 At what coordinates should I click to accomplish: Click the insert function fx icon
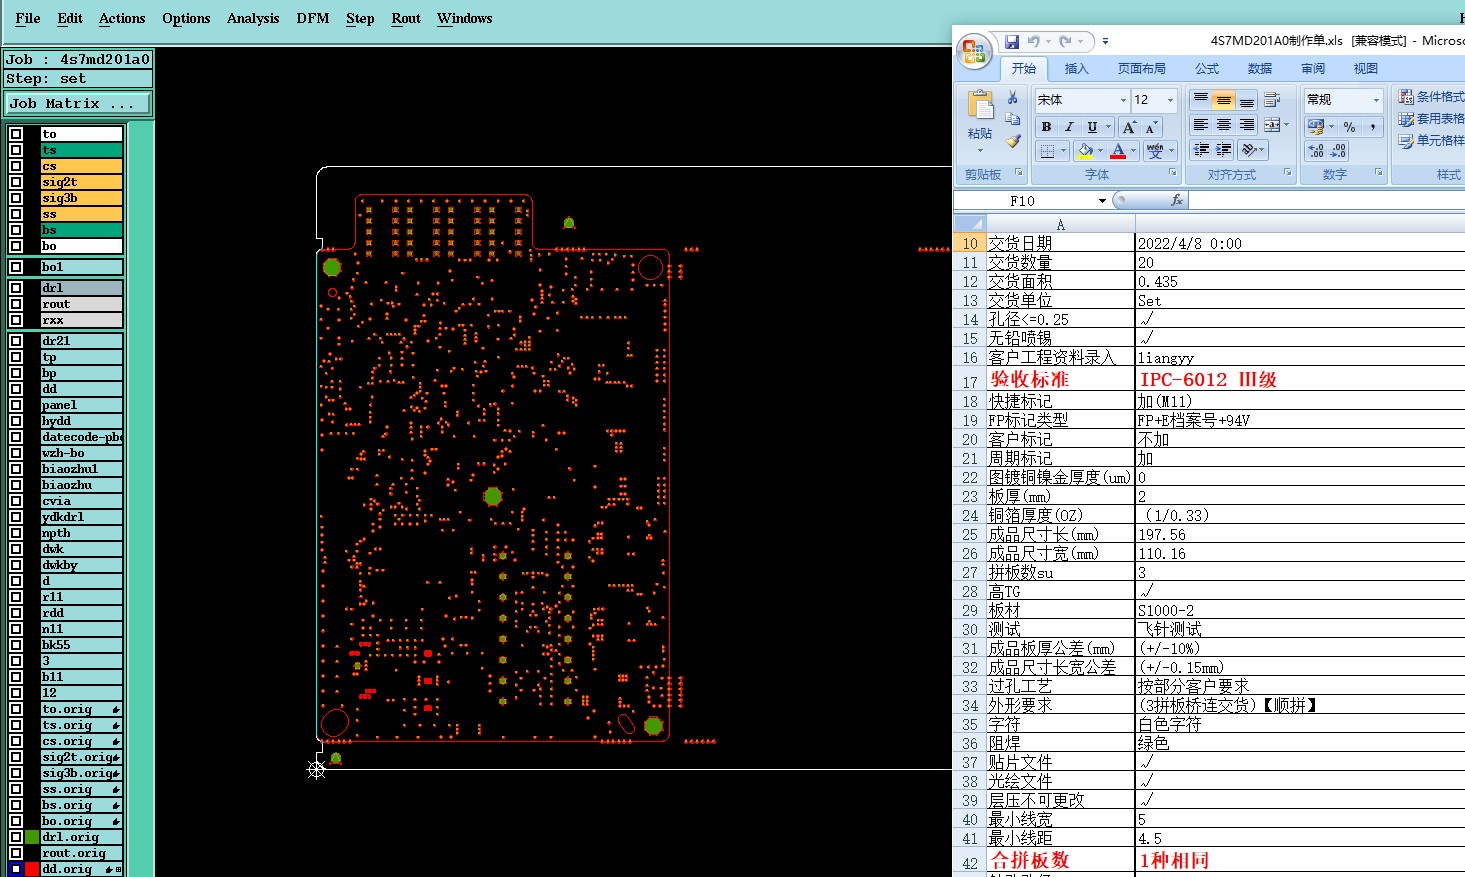1177,200
